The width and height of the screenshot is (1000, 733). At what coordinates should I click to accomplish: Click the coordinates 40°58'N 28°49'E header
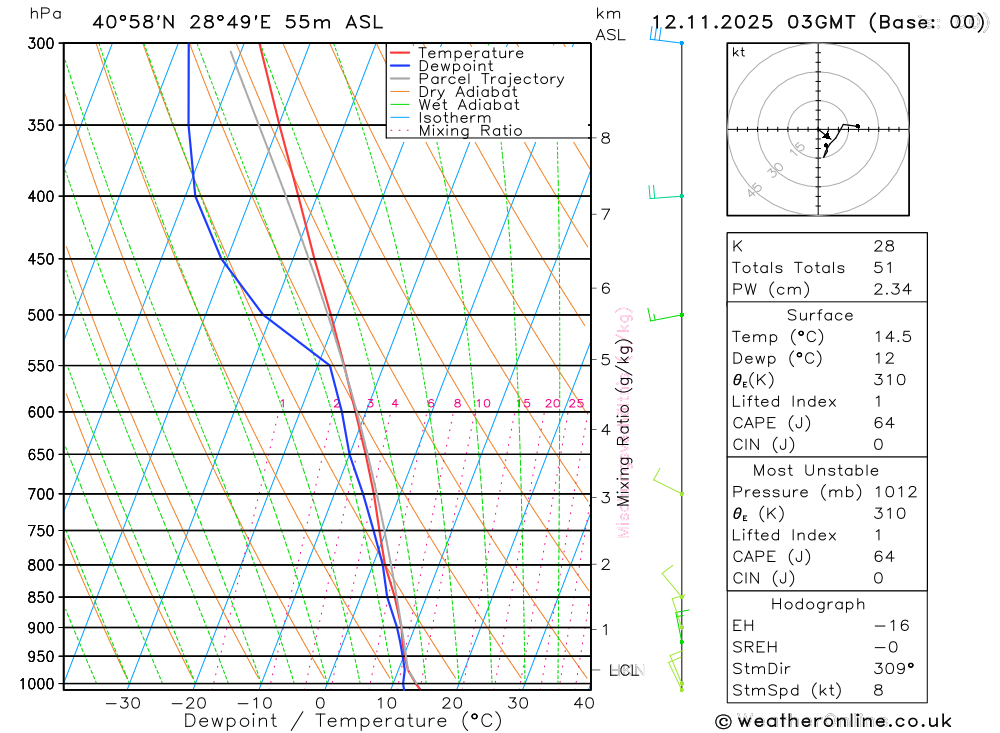(182, 22)
